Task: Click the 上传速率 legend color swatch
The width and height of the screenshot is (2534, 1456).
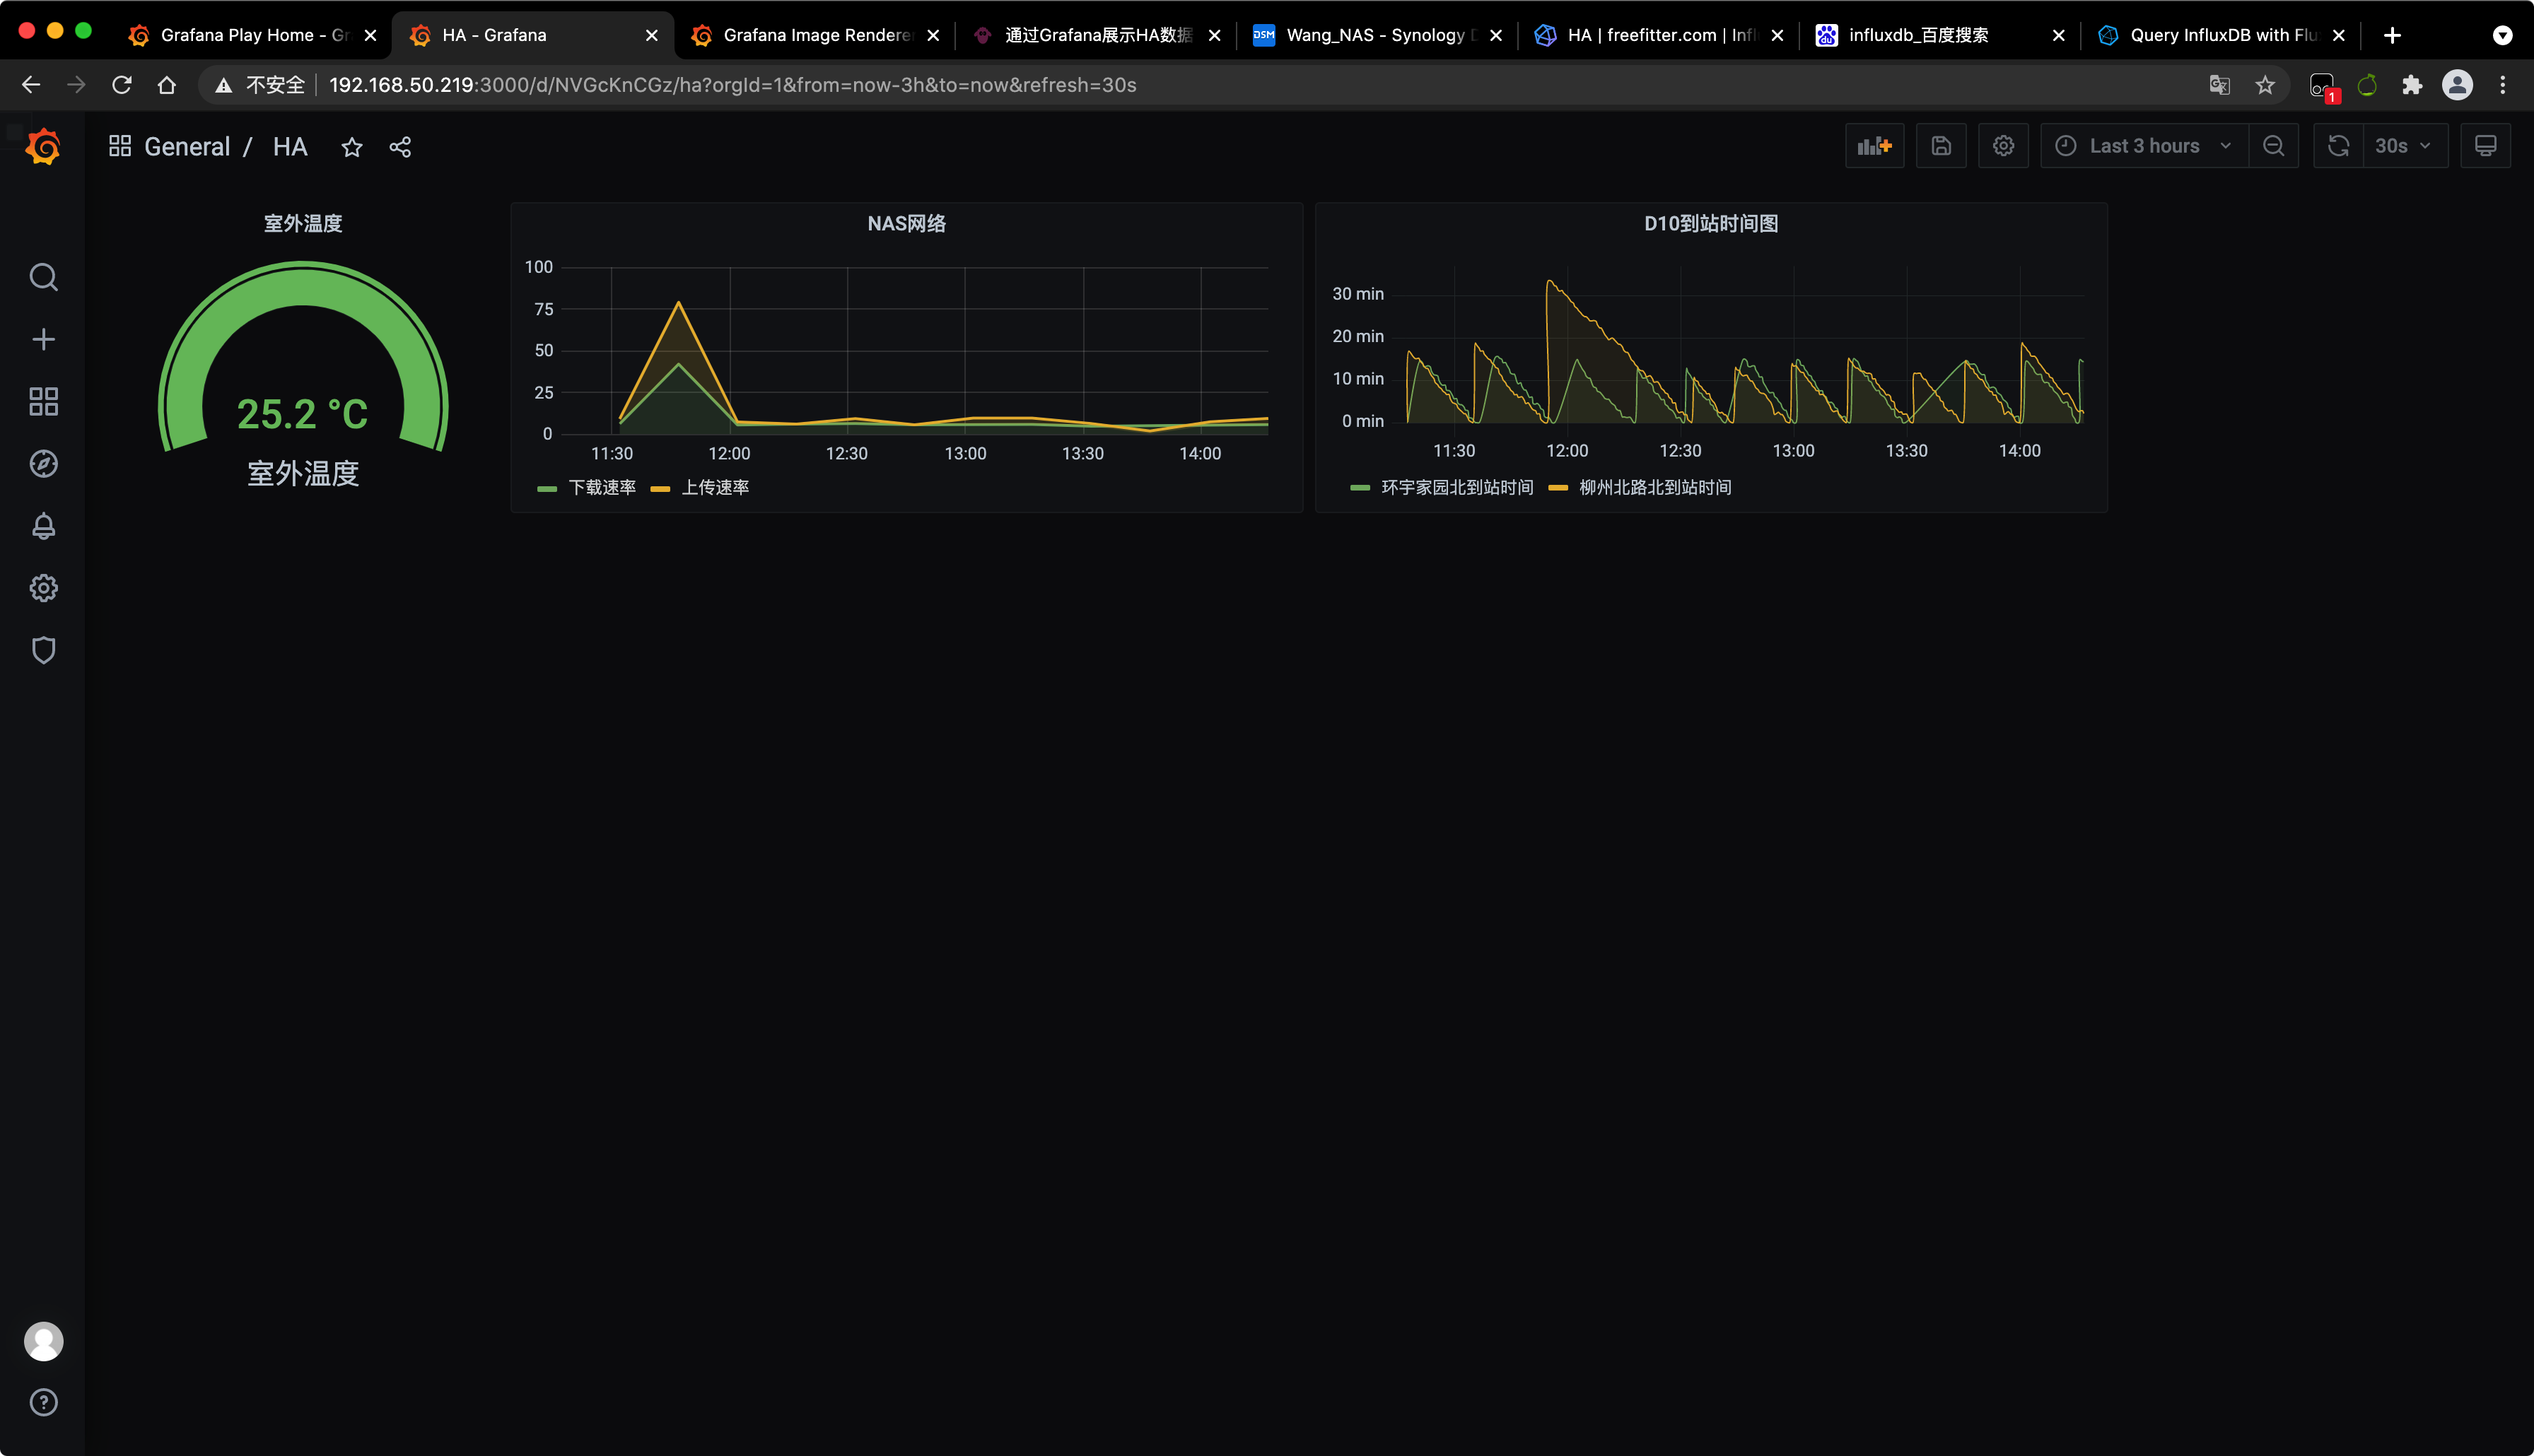Action: coord(660,488)
